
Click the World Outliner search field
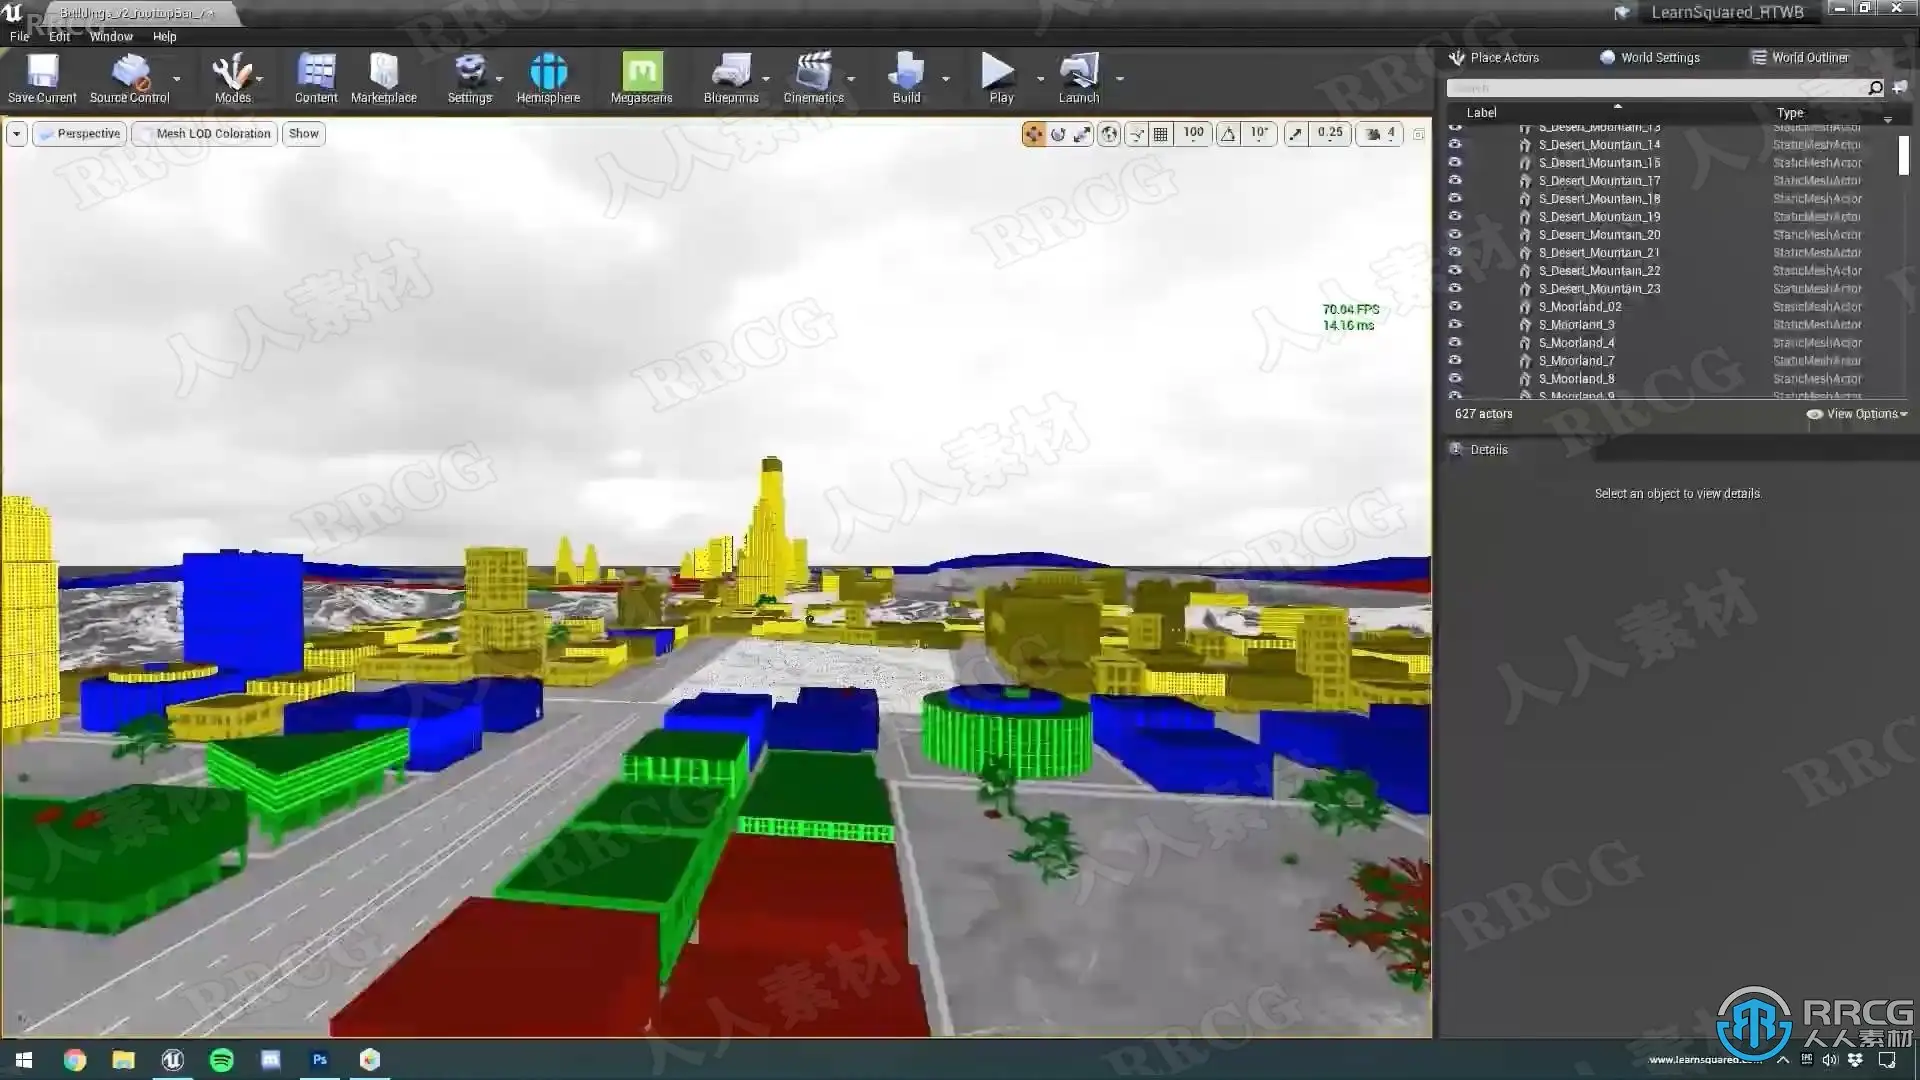pos(1655,88)
